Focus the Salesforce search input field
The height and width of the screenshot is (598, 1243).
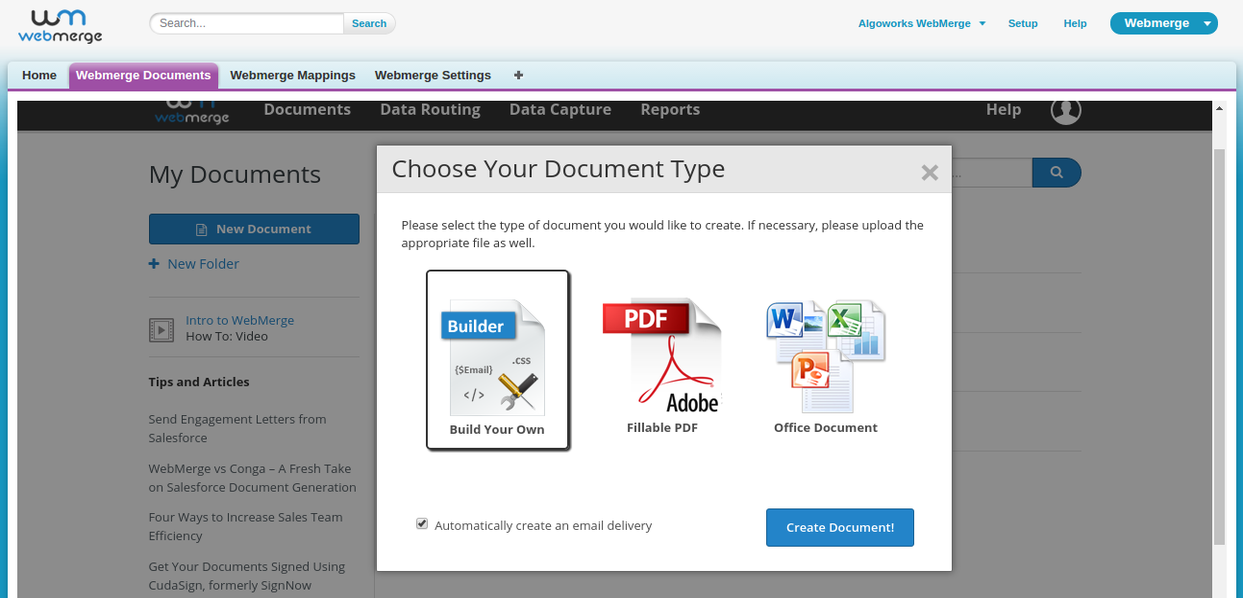(x=246, y=23)
